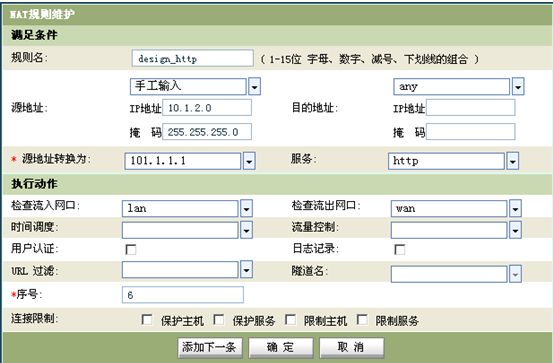The image size is (553, 363).
Task: Expand the 服务 dropdown showing http
Action: [453, 161]
